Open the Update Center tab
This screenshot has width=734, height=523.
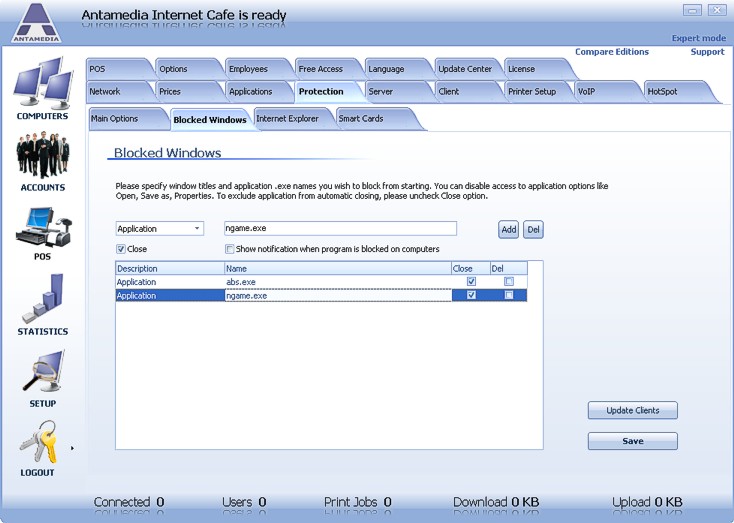coord(466,69)
